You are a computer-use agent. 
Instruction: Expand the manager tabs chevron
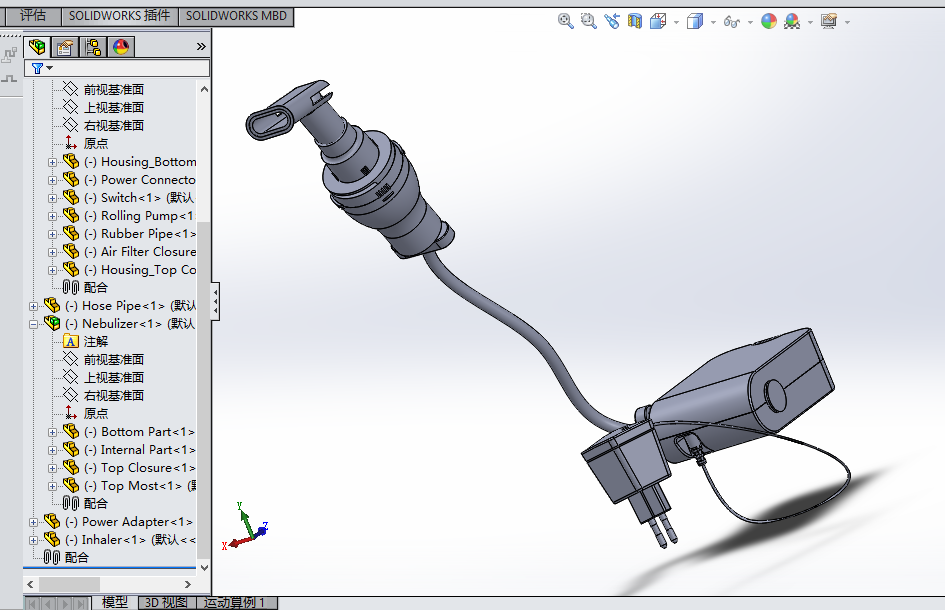click(x=201, y=46)
